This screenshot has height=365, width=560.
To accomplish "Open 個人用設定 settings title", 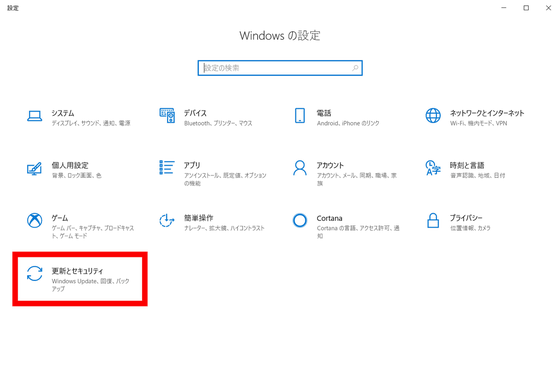I will [x=70, y=165].
